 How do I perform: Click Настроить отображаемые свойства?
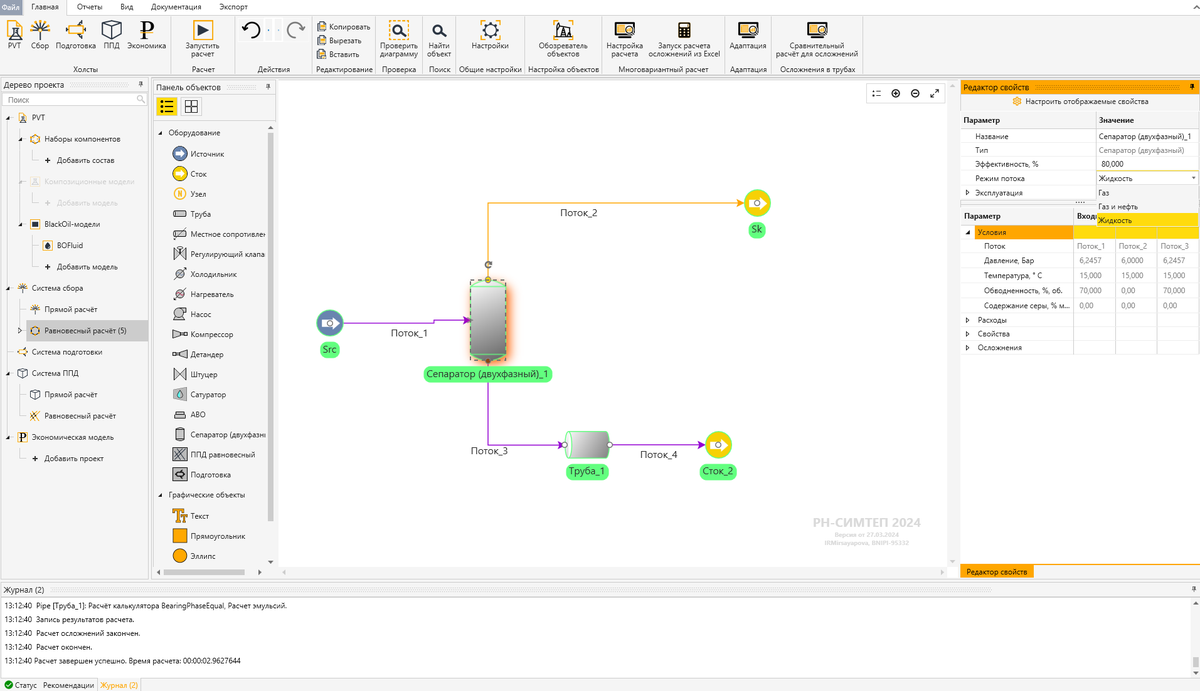1080,101
